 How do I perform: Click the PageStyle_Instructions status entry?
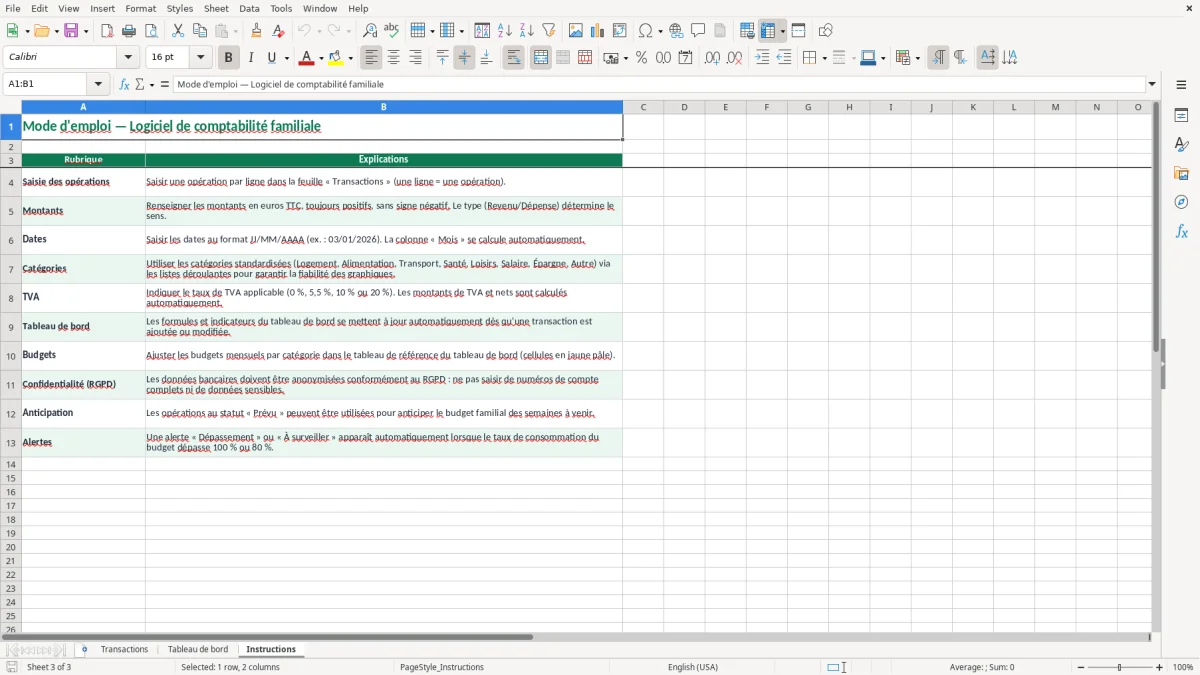coord(442,667)
